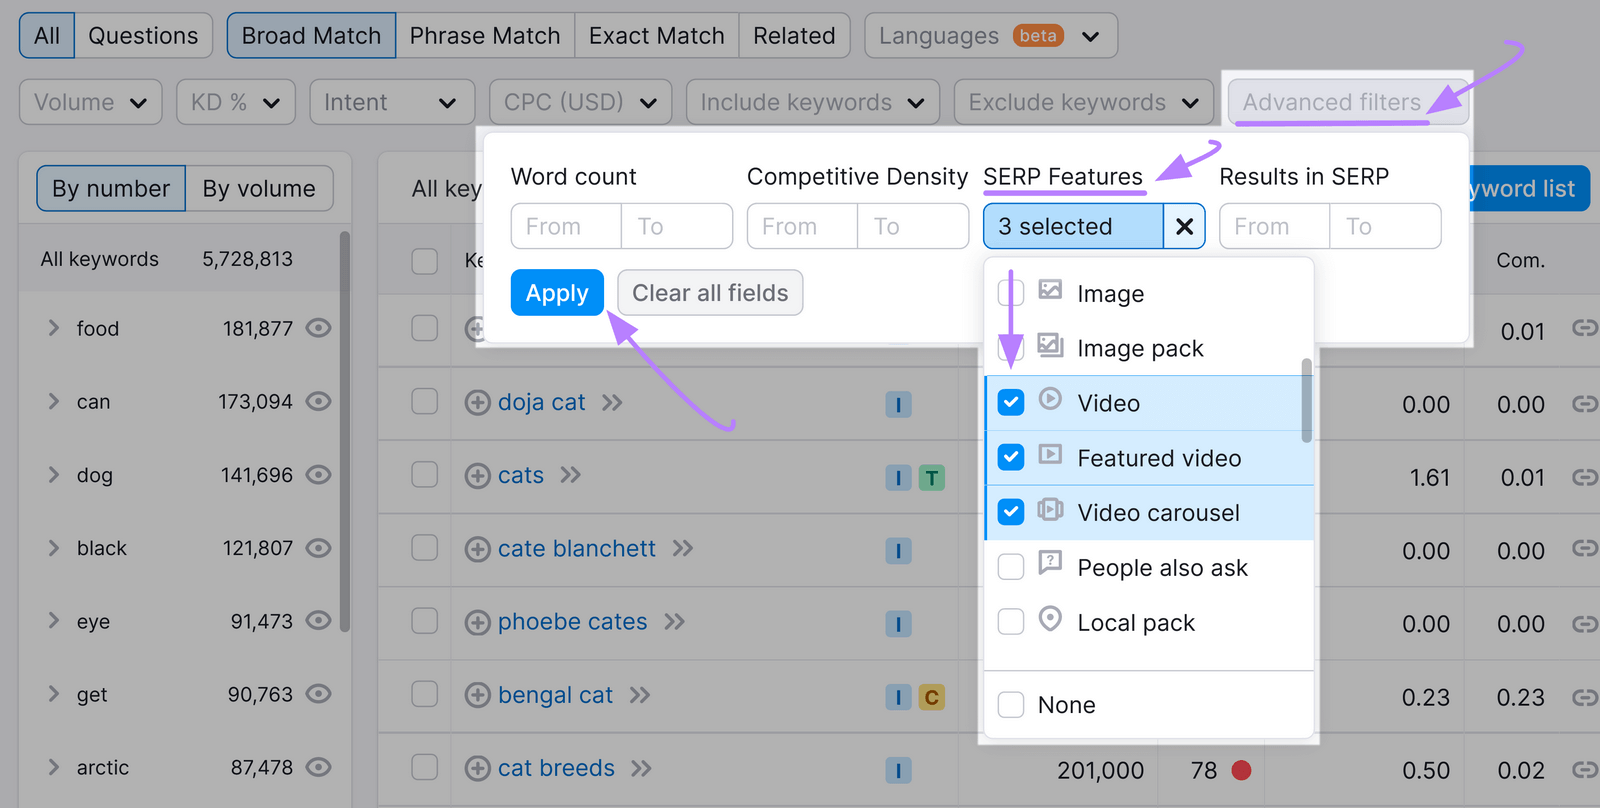Click the plus icon beside cate blanchett
This screenshot has width=1600, height=808.
(x=477, y=549)
